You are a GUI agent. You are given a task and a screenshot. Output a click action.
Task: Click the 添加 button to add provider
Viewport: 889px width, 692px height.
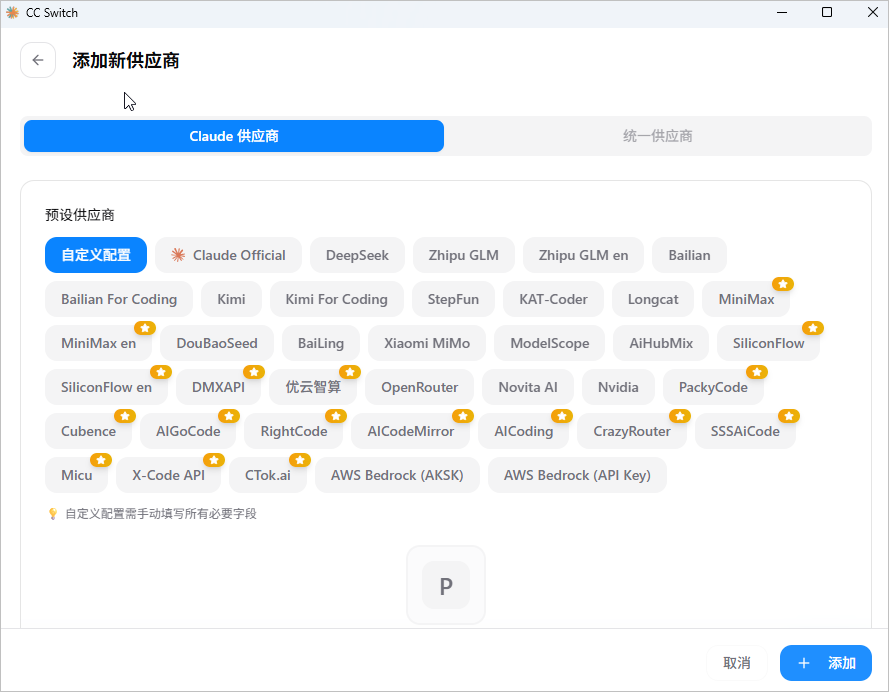(826, 663)
